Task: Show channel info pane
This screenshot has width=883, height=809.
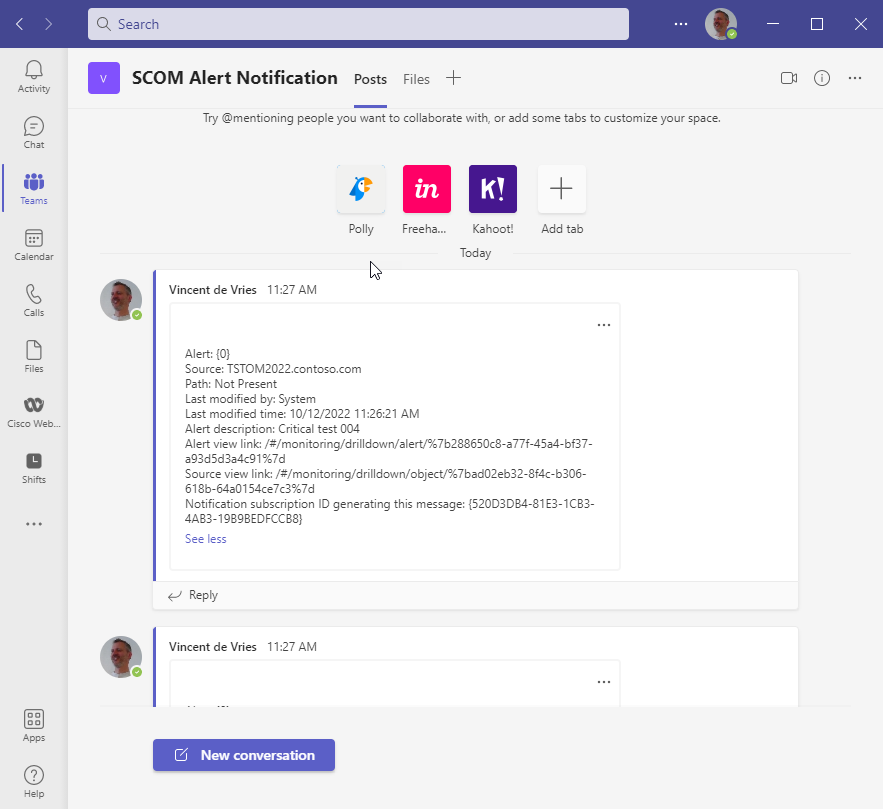Action: (822, 78)
